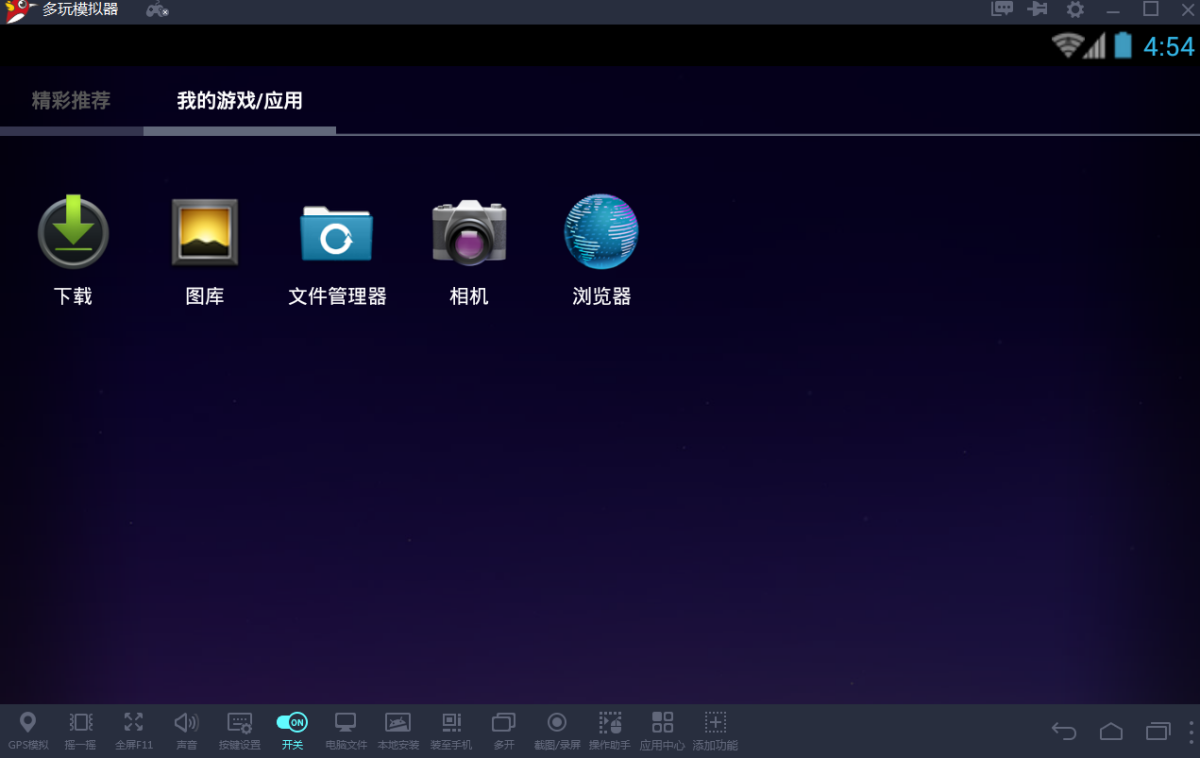The height and width of the screenshot is (758, 1200).
Task: Select the 我的游戏/应用 tab
Action: click(x=239, y=101)
